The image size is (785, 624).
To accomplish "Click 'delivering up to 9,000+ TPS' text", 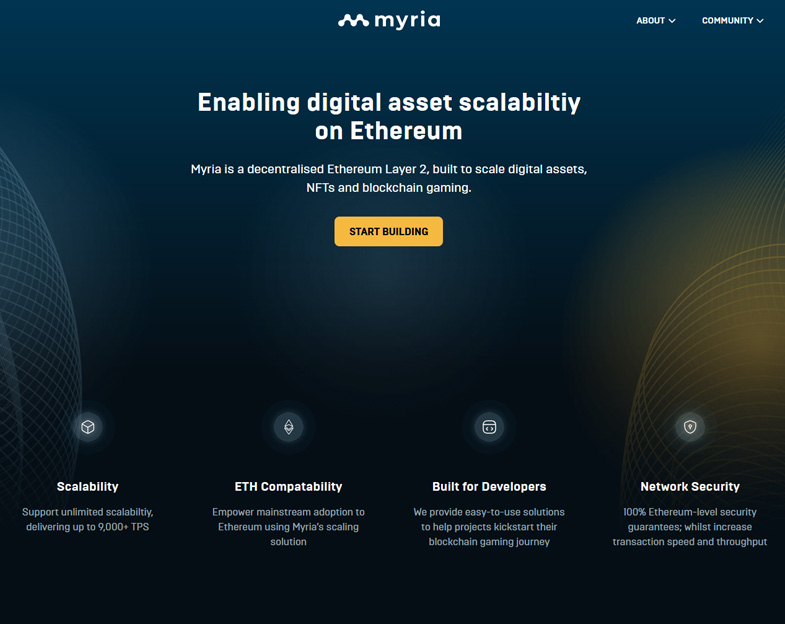I will coord(88,527).
